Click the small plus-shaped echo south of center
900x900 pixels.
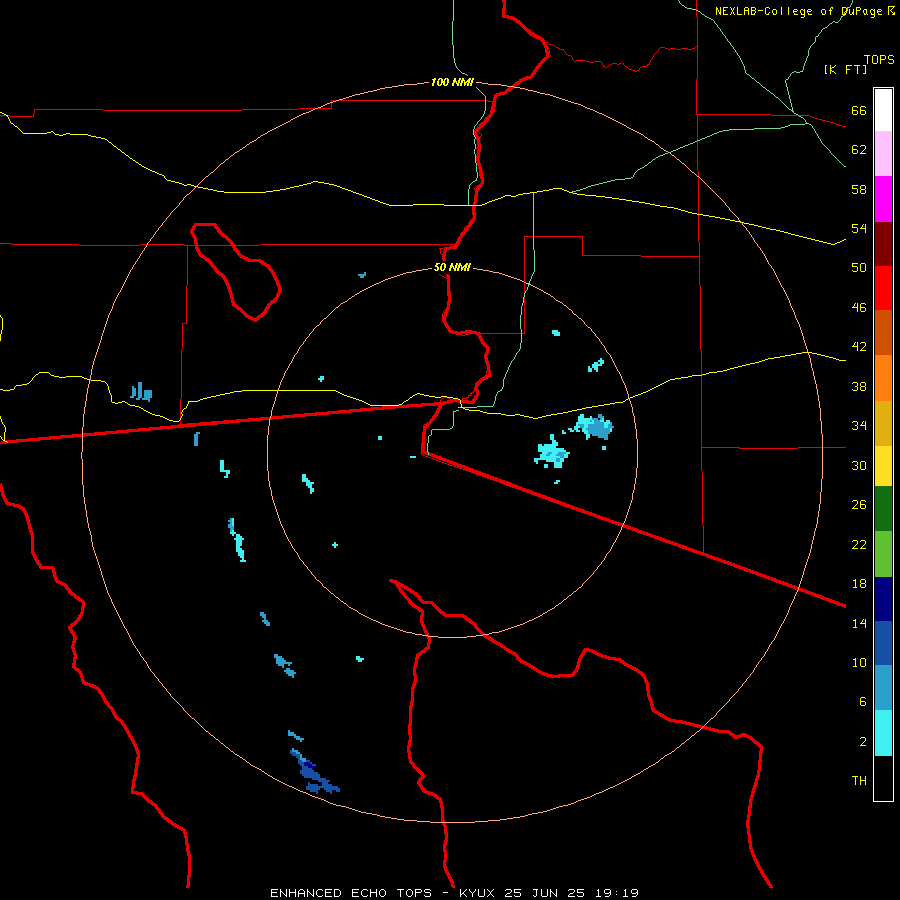point(335,545)
